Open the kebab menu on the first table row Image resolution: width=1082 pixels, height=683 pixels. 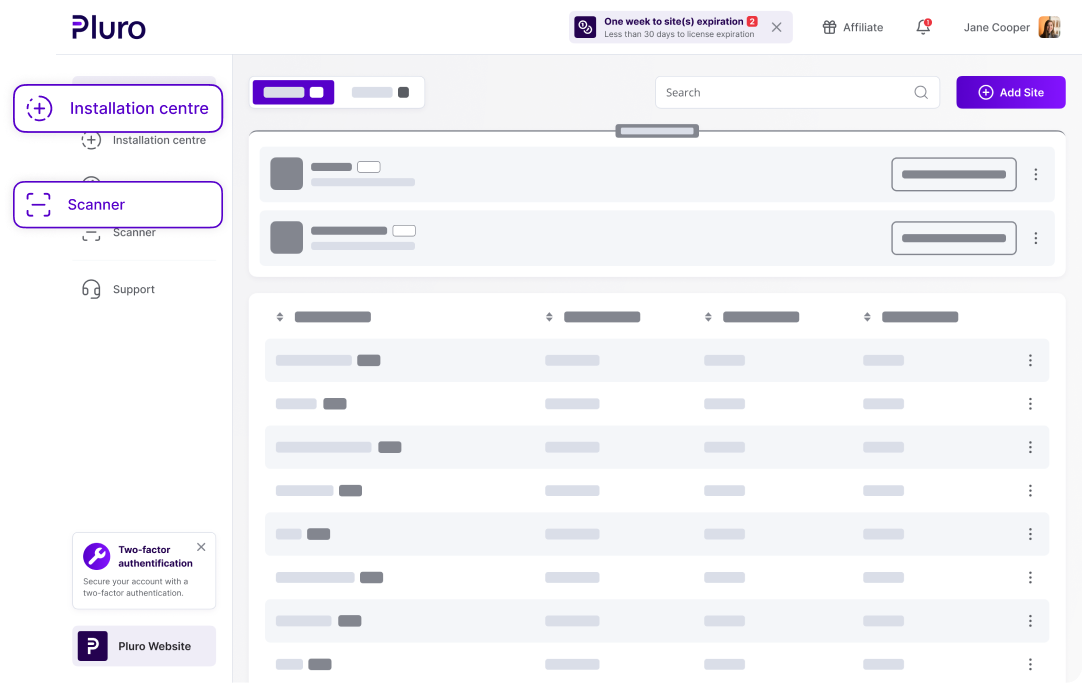[1030, 360]
